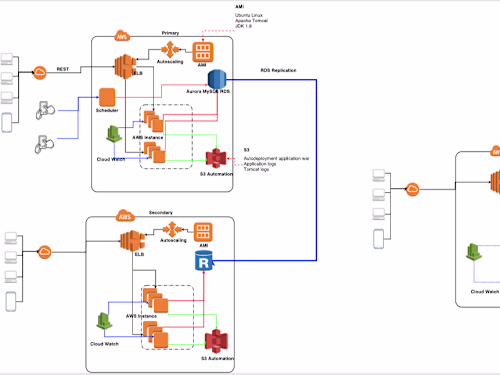Click the ELB icon in Primary region
The image size is (500, 375).
click(125, 67)
